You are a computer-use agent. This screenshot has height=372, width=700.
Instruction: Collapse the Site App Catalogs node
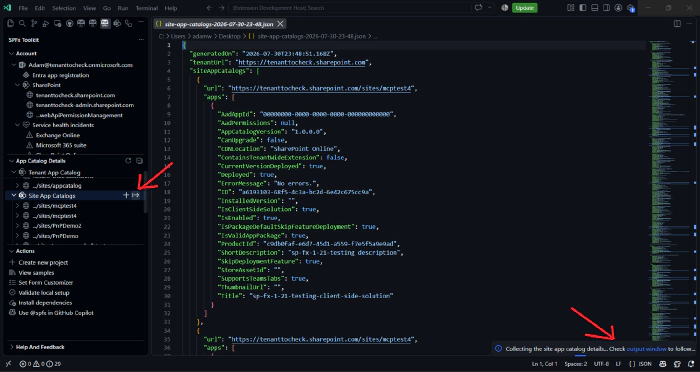point(14,195)
